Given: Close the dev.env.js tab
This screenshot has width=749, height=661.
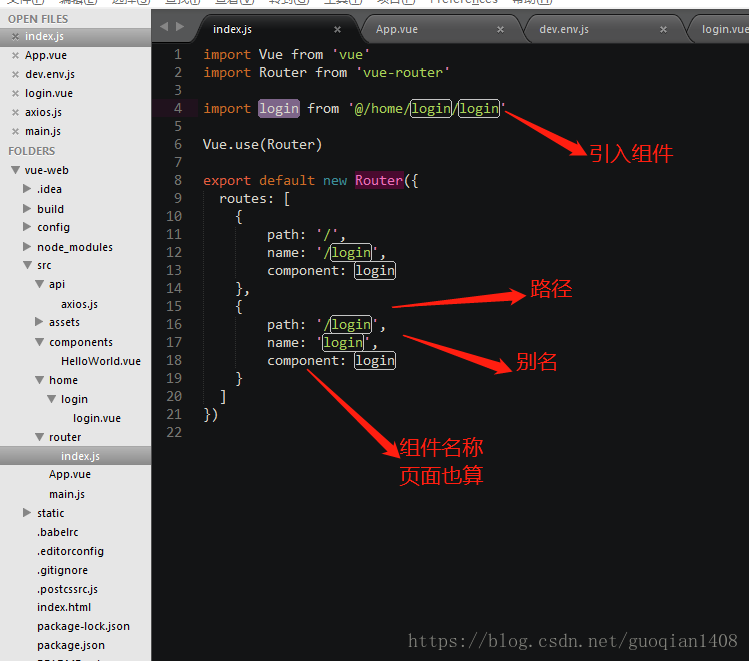Looking at the screenshot, I should [x=663, y=30].
